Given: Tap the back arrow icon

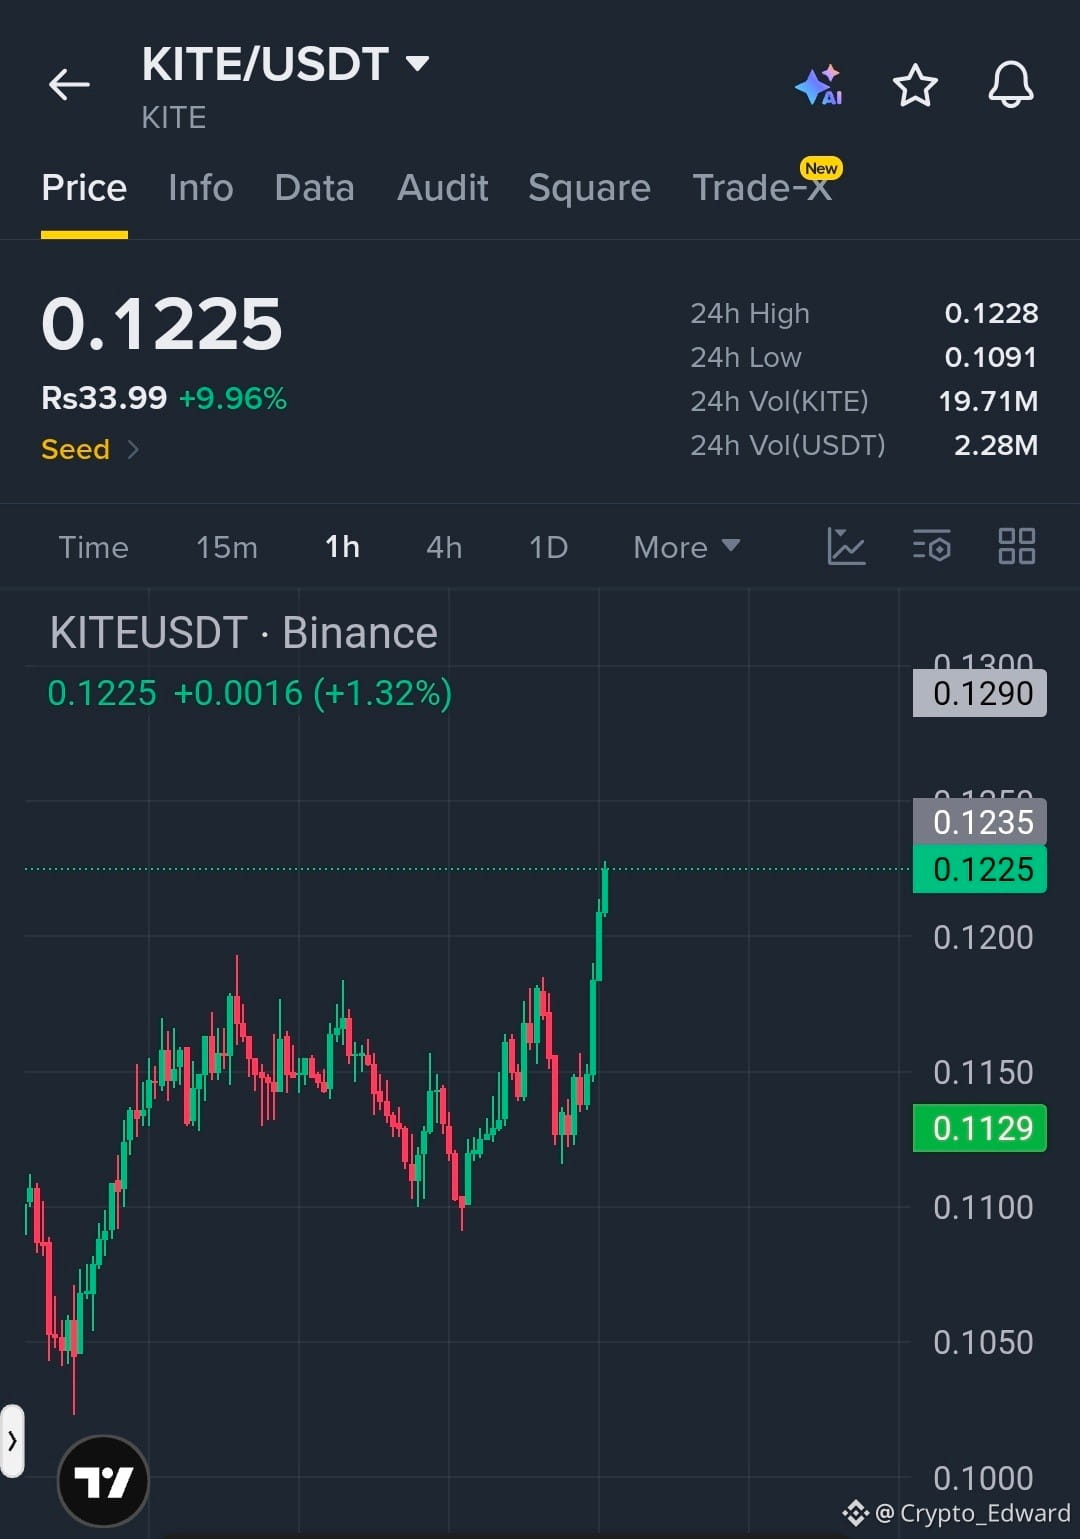Looking at the screenshot, I should 69,85.
